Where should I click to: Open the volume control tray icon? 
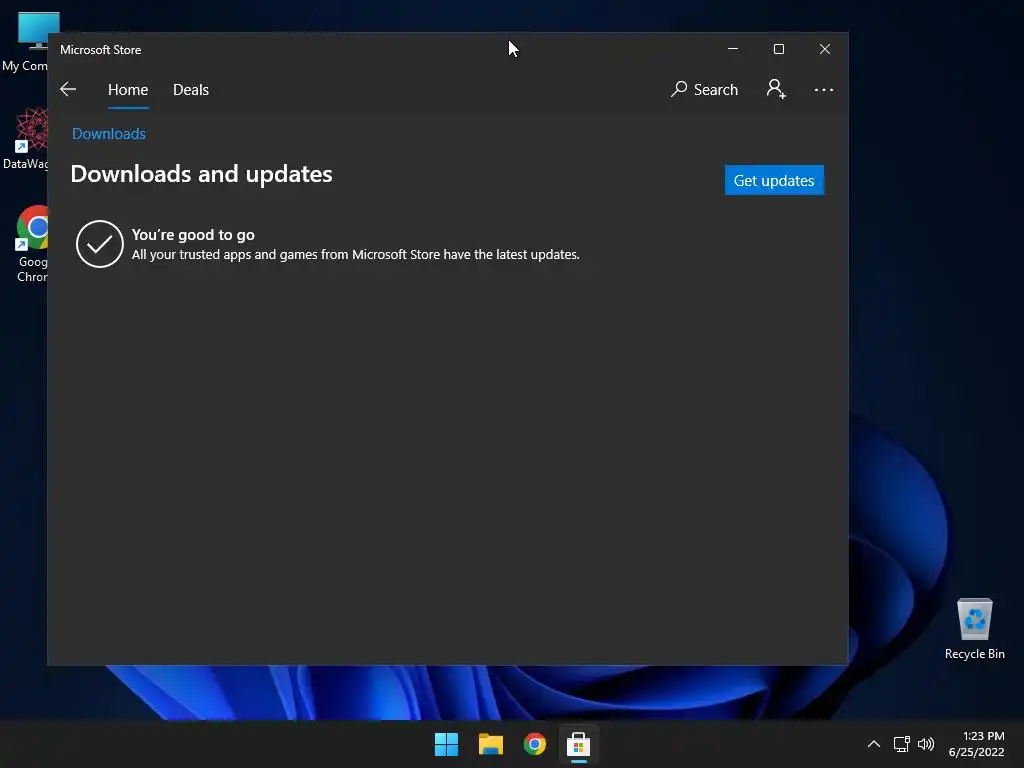pos(926,744)
